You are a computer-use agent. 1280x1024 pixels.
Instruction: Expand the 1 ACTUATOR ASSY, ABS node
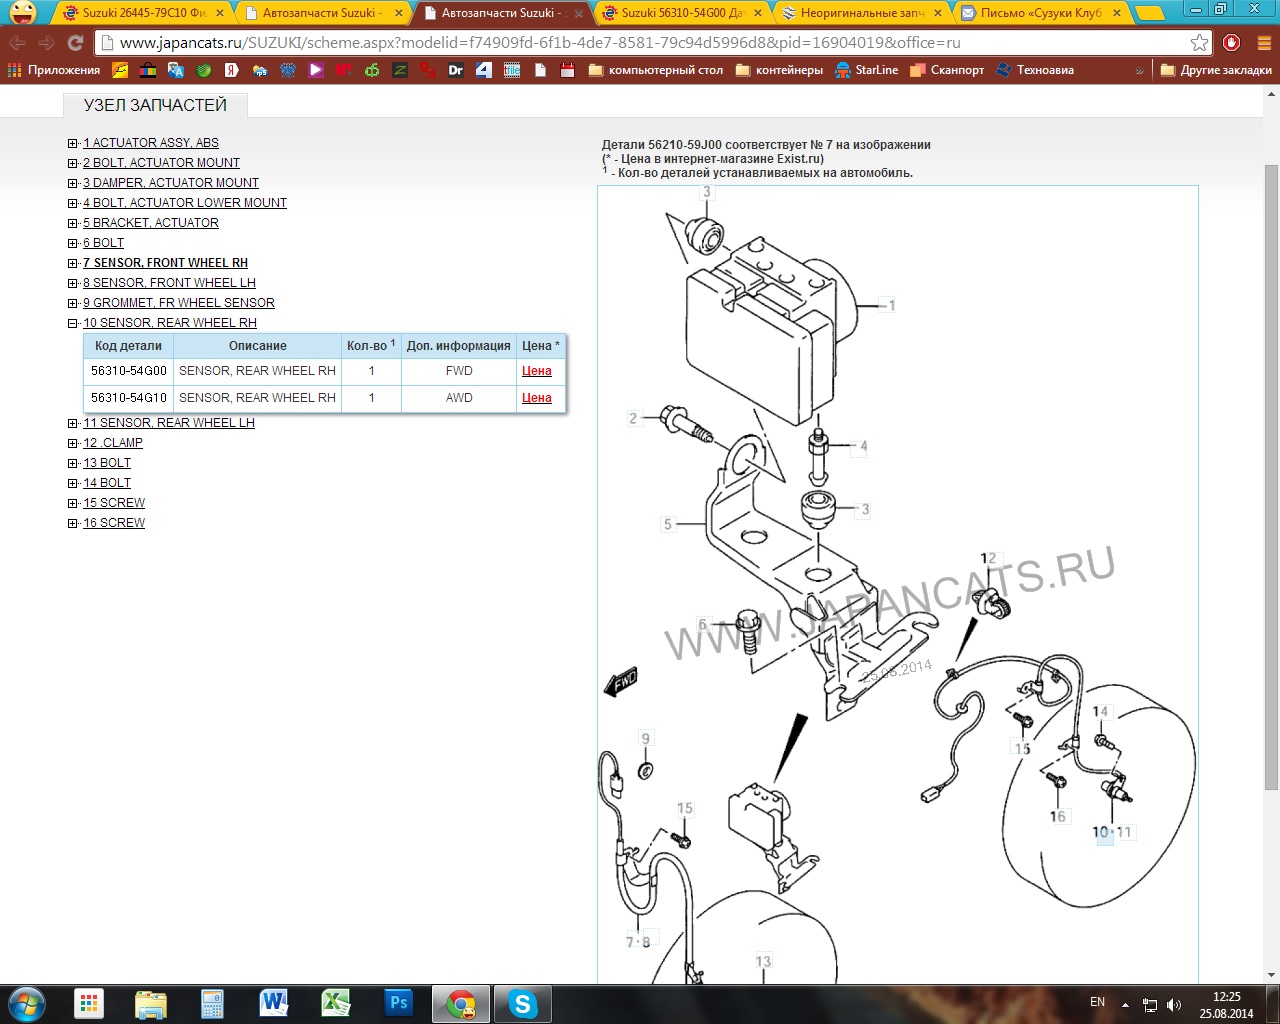(72, 143)
